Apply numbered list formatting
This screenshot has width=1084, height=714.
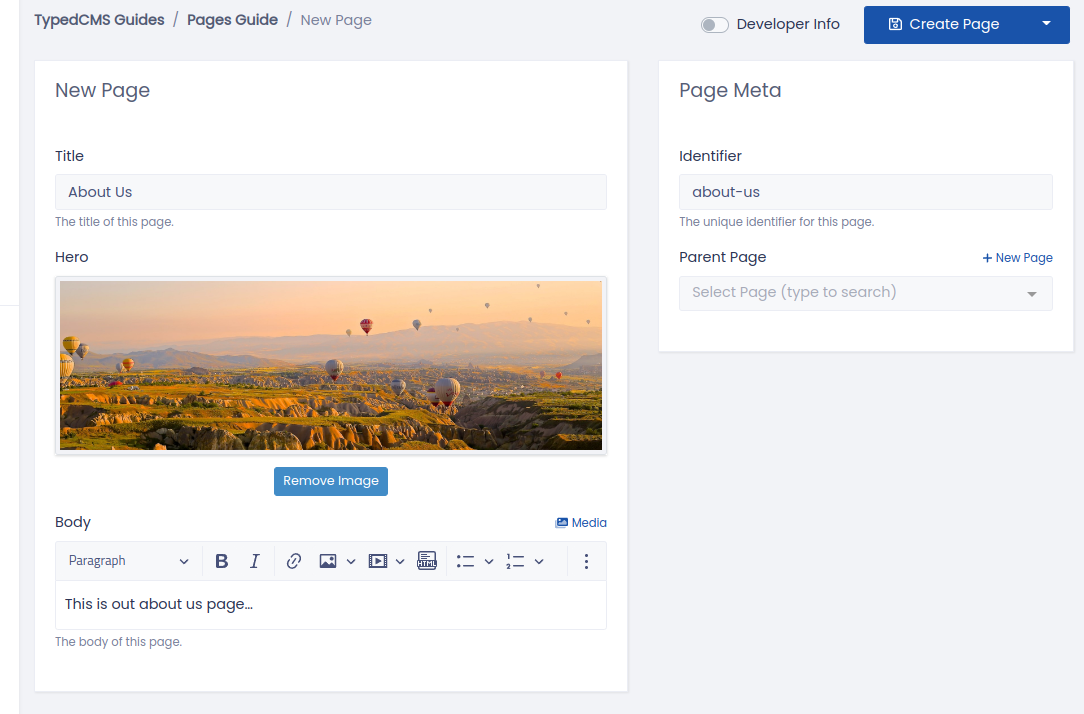tap(515, 561)
